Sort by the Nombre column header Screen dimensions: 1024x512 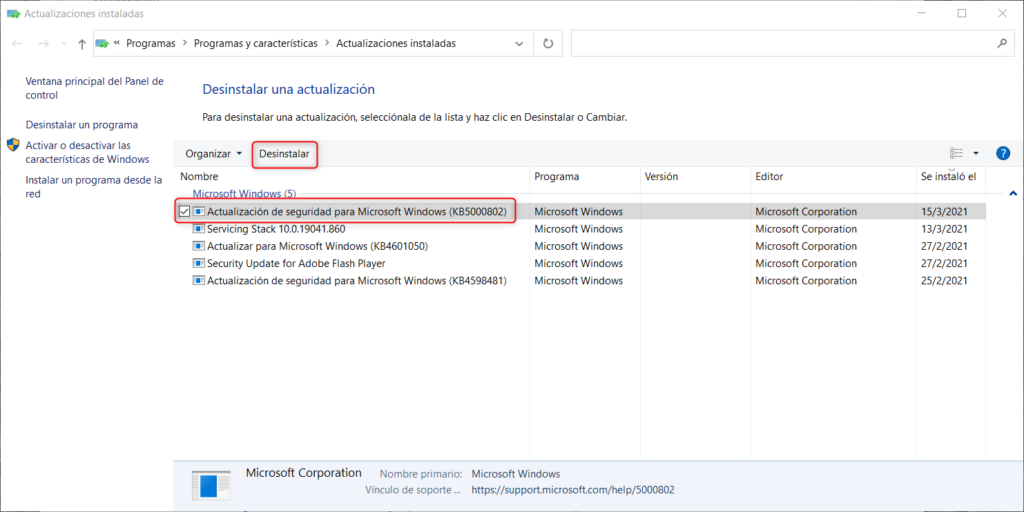pyautogui.click(x=199, y=176)
